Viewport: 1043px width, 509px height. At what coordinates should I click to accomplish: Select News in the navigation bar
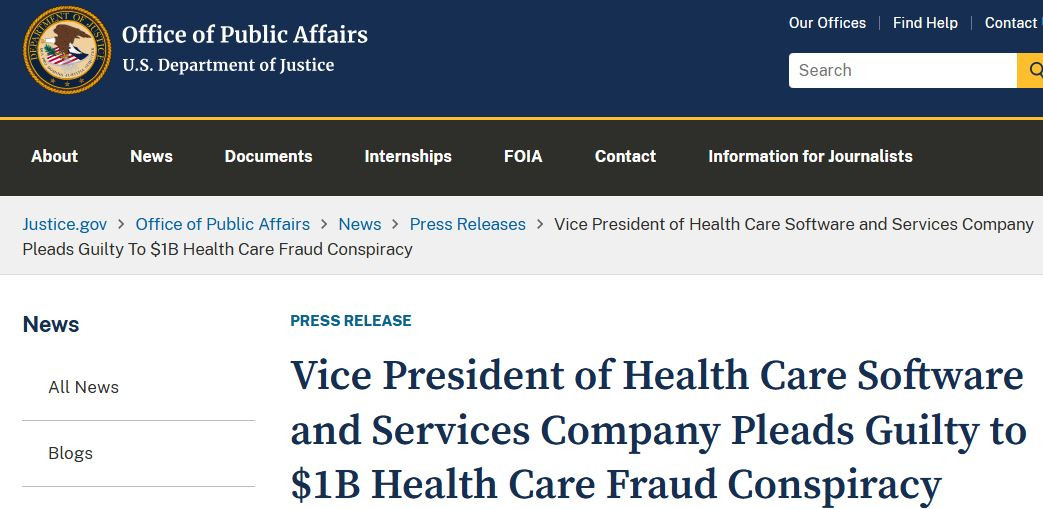(151, 156)
